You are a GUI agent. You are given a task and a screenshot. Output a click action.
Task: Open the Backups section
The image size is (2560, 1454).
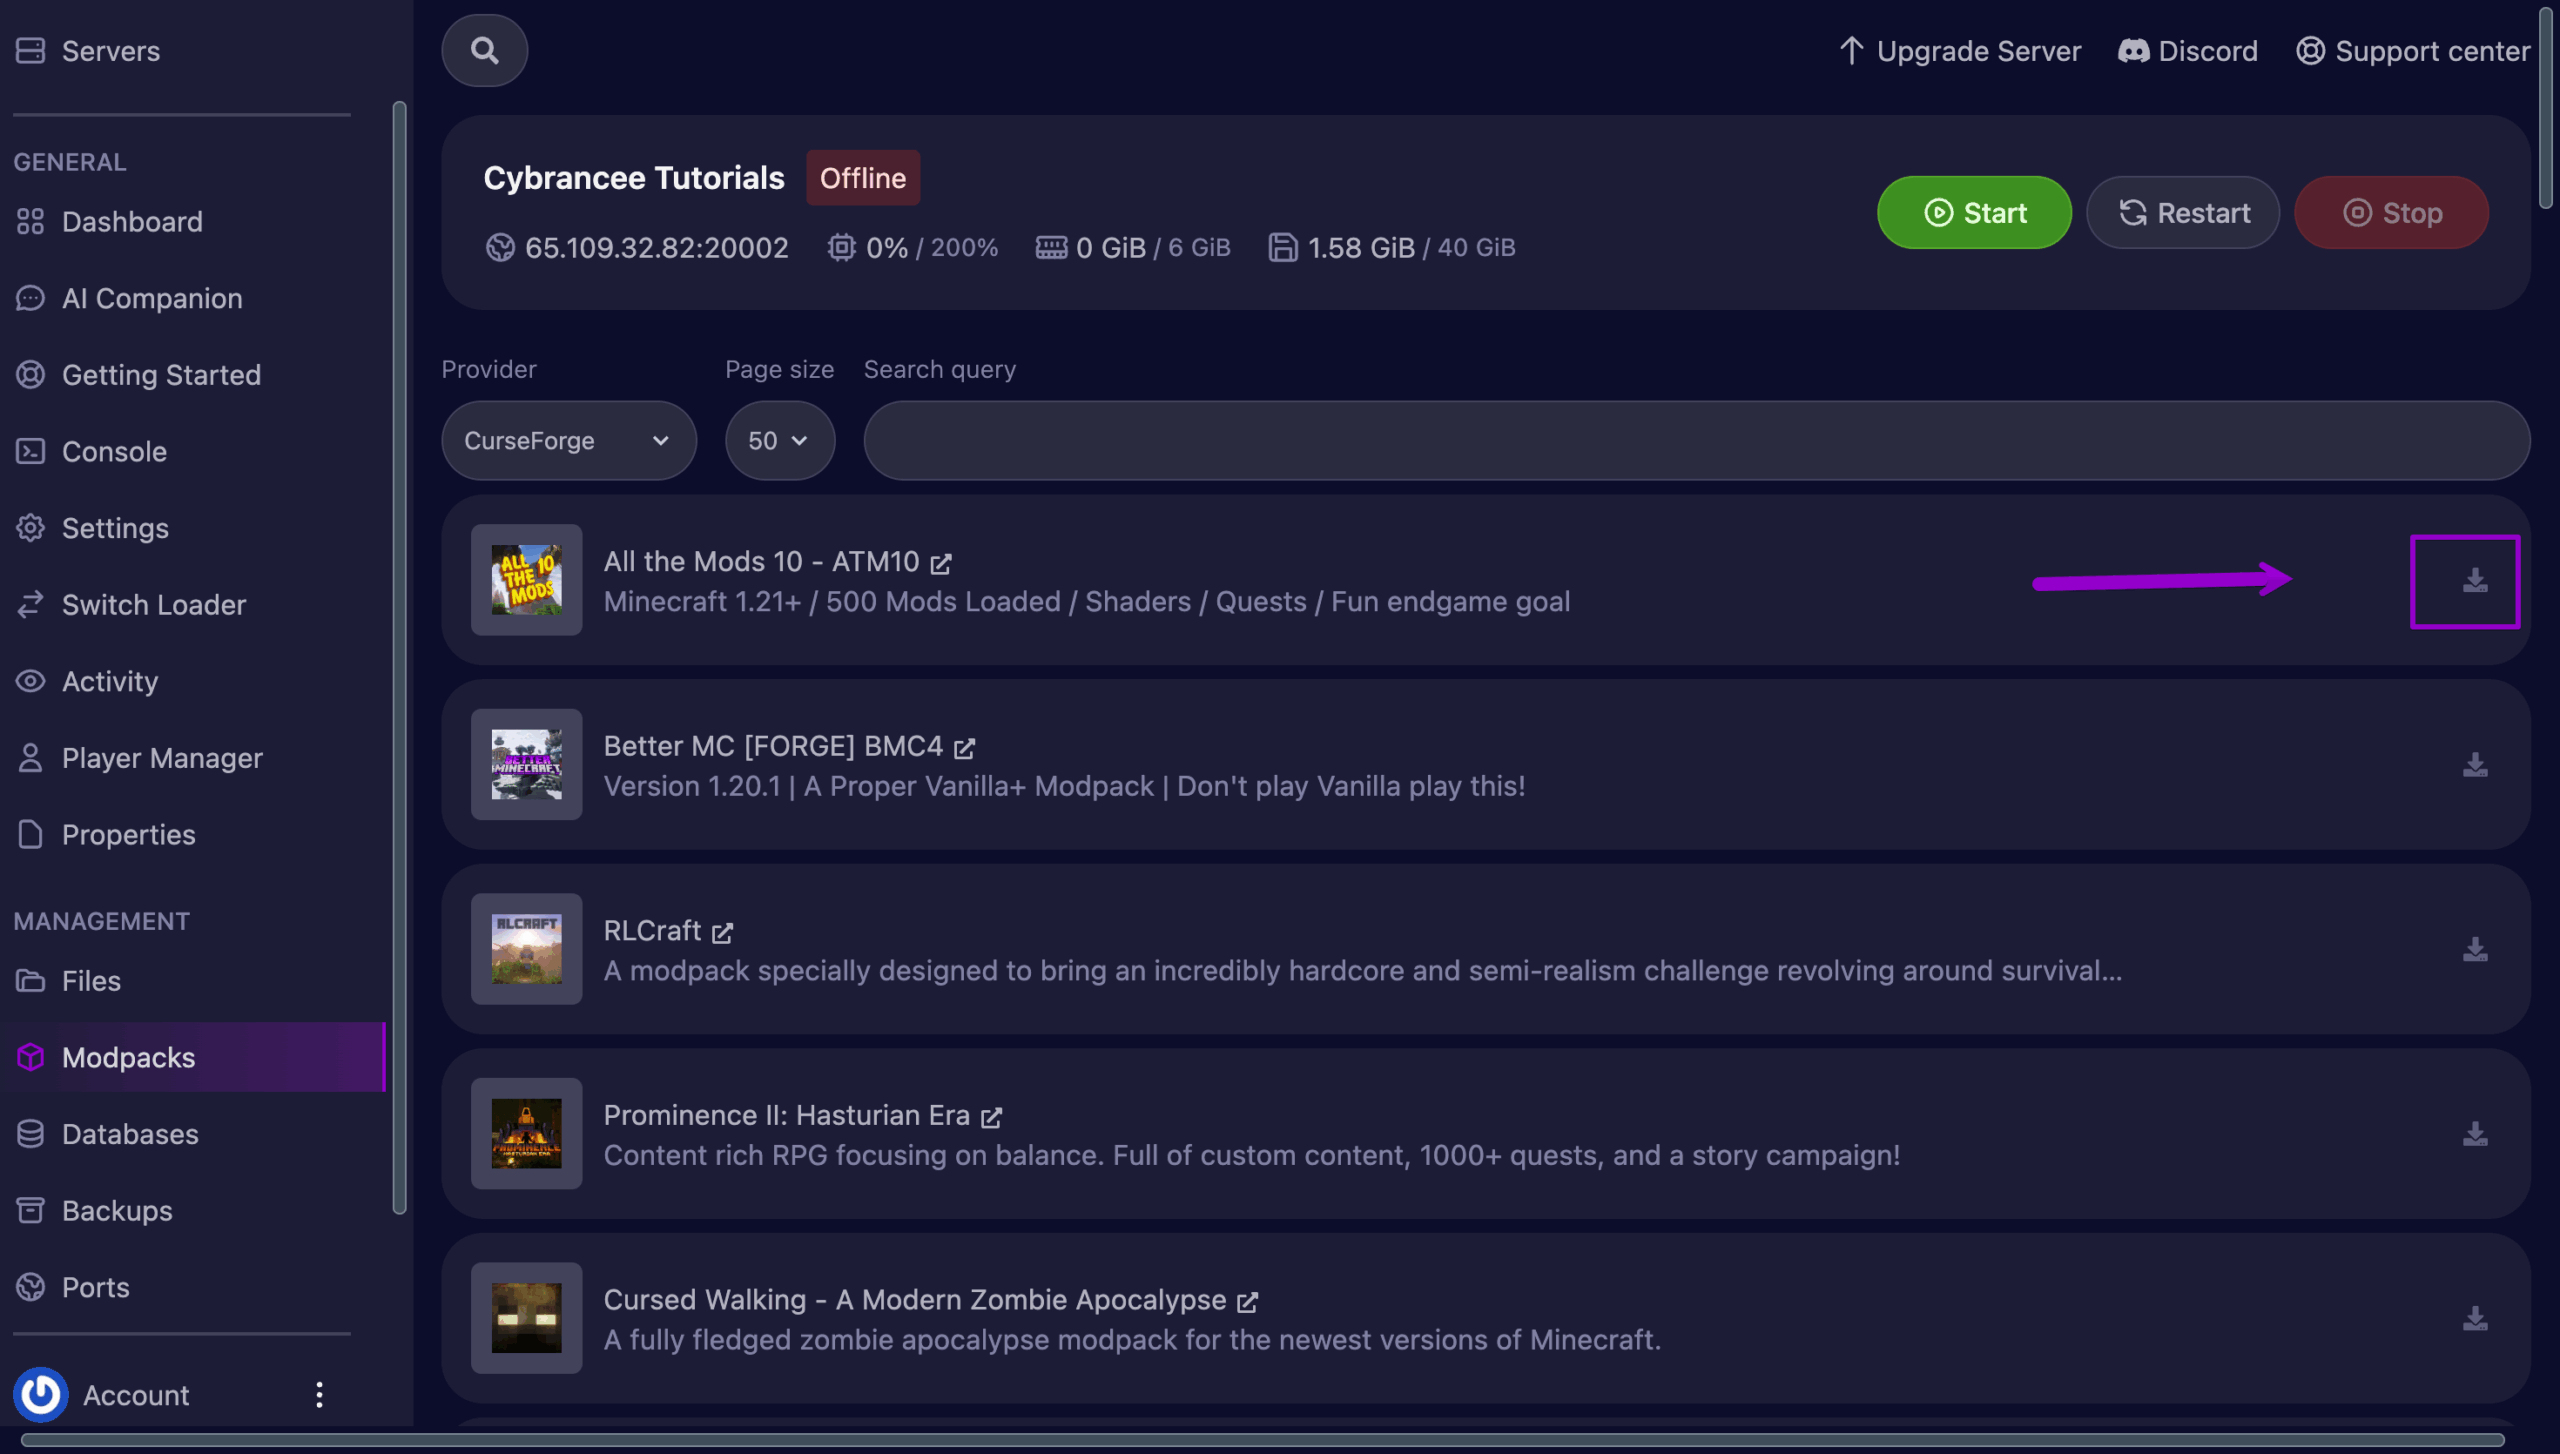coord(117,1211)
